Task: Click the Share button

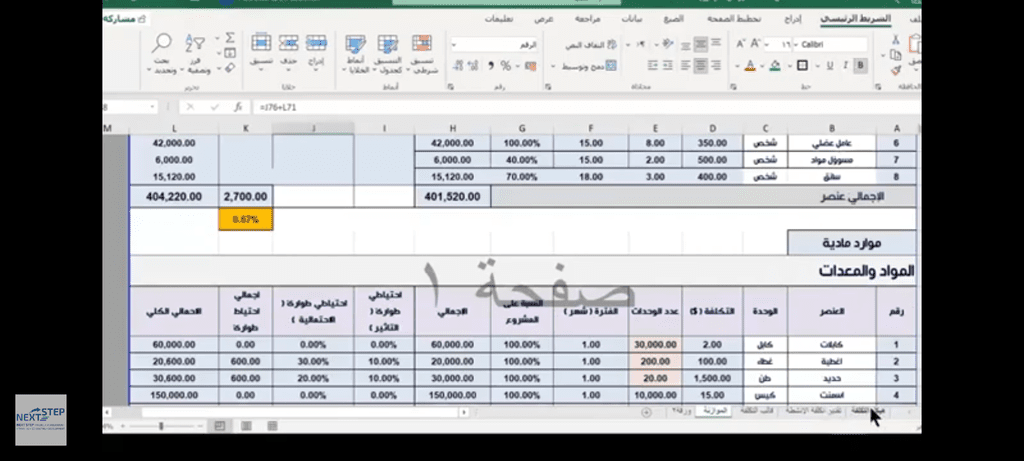Action: click(124, 19)
